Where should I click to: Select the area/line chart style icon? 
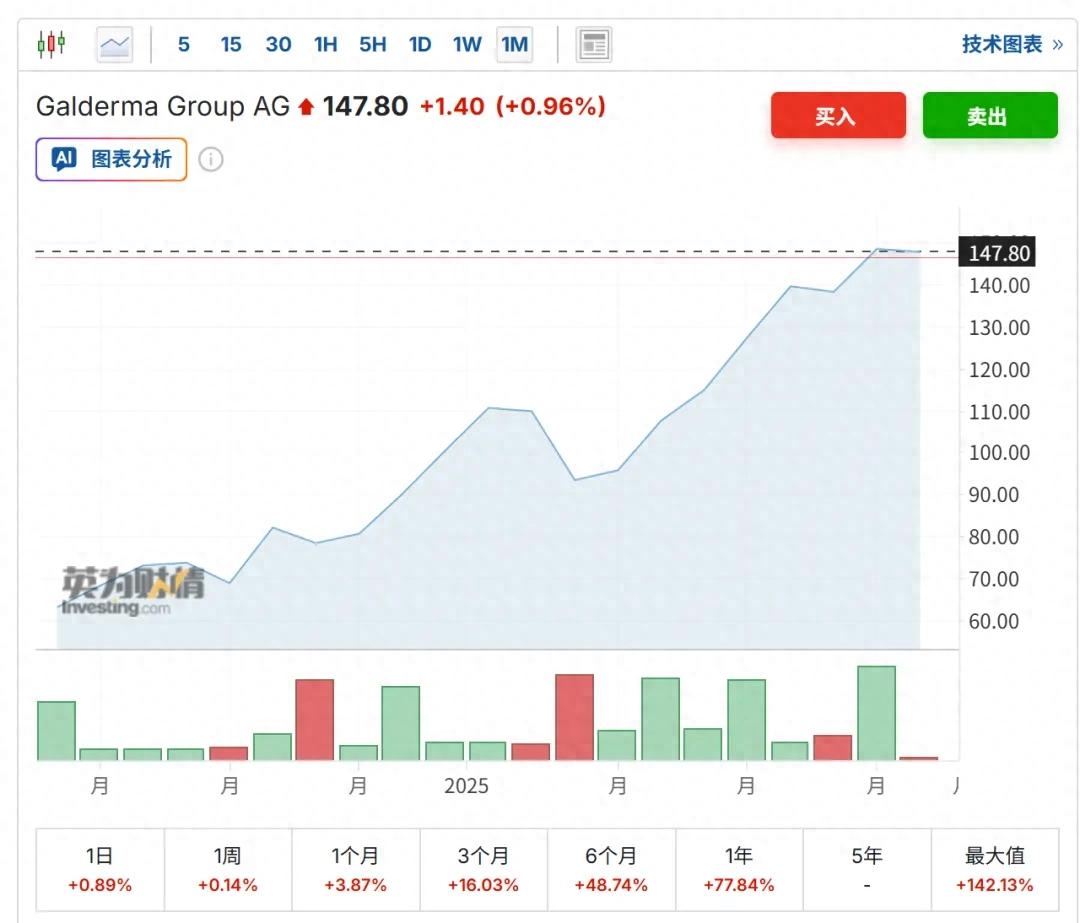[113, 43]
